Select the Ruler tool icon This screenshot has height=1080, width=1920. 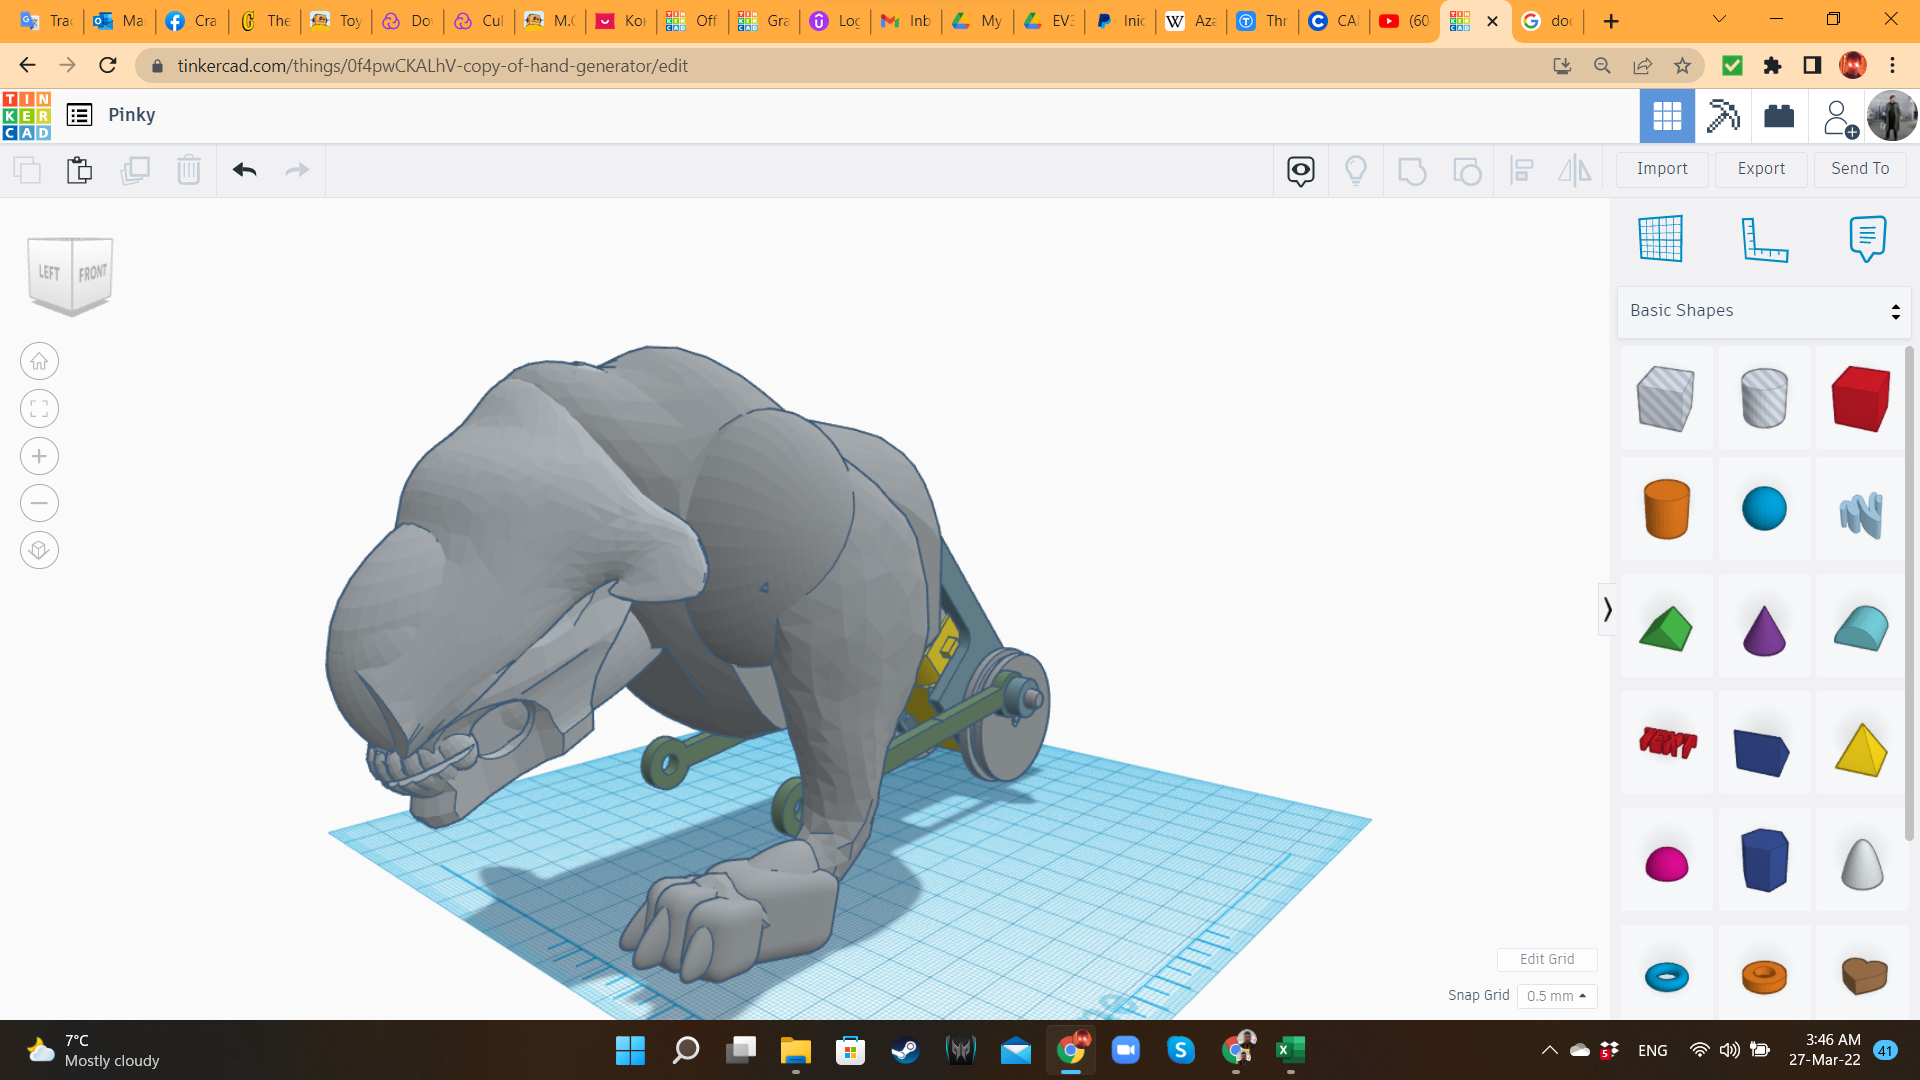point(1764,239)
